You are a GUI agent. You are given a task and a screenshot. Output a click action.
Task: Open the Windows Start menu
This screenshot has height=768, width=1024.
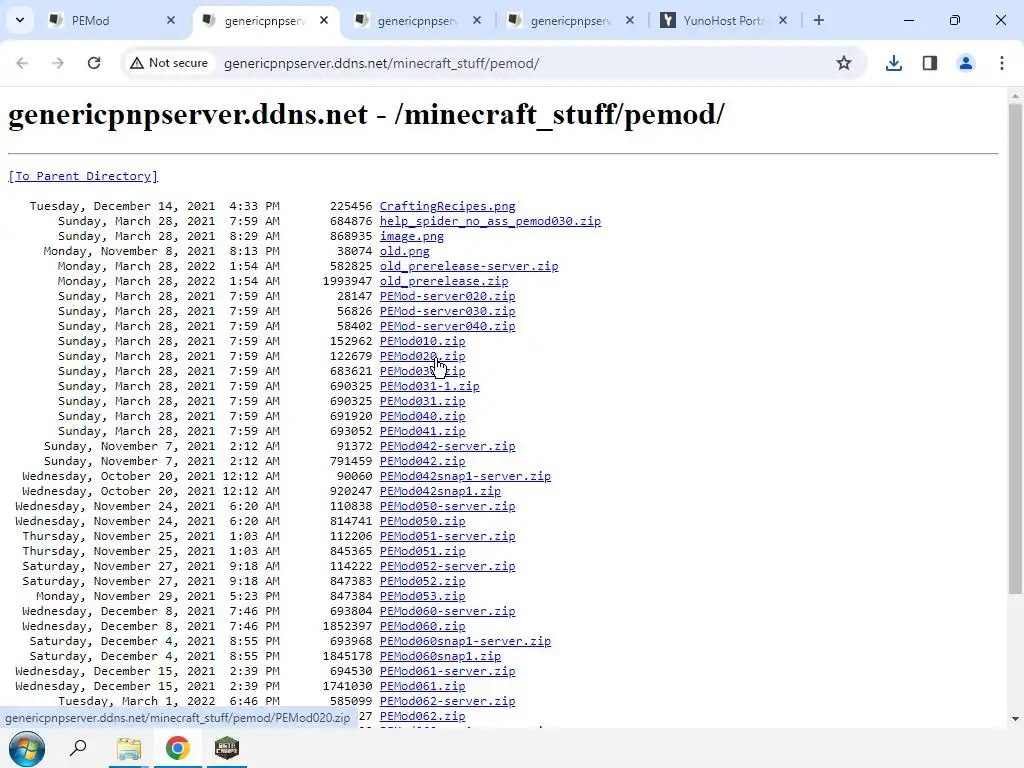point(27,748)
